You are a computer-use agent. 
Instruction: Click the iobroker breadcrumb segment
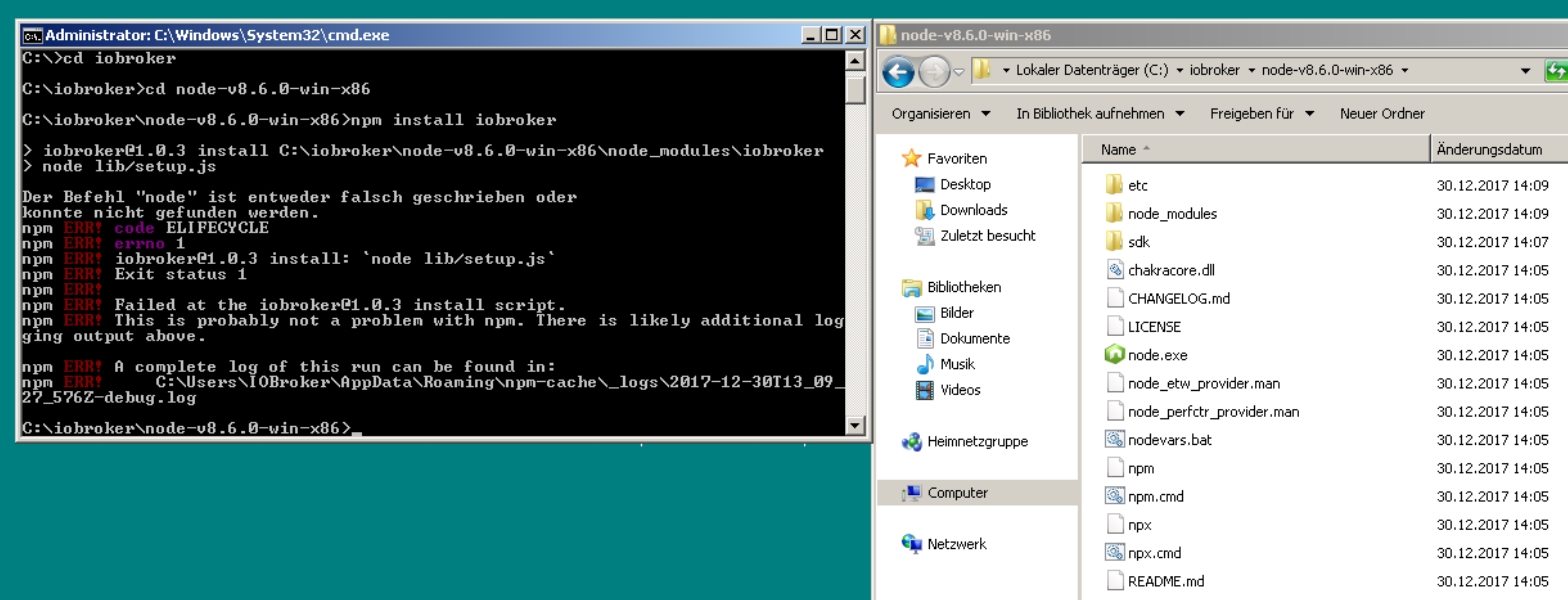pos(1214,71)
